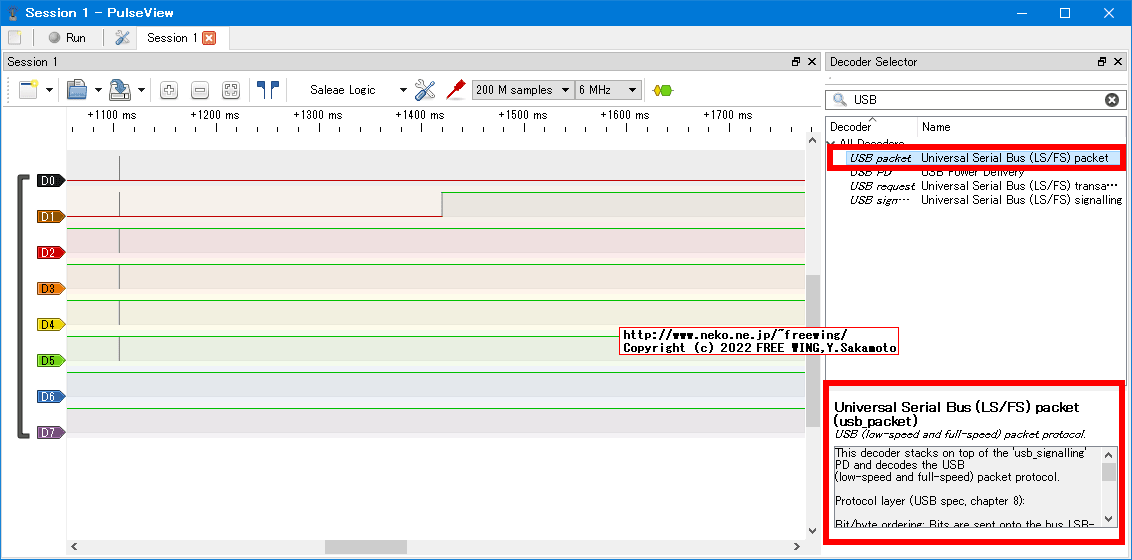Select the USB request decoder row
The width and height of the screenshot is (1132, 560).
pos(978,185)
